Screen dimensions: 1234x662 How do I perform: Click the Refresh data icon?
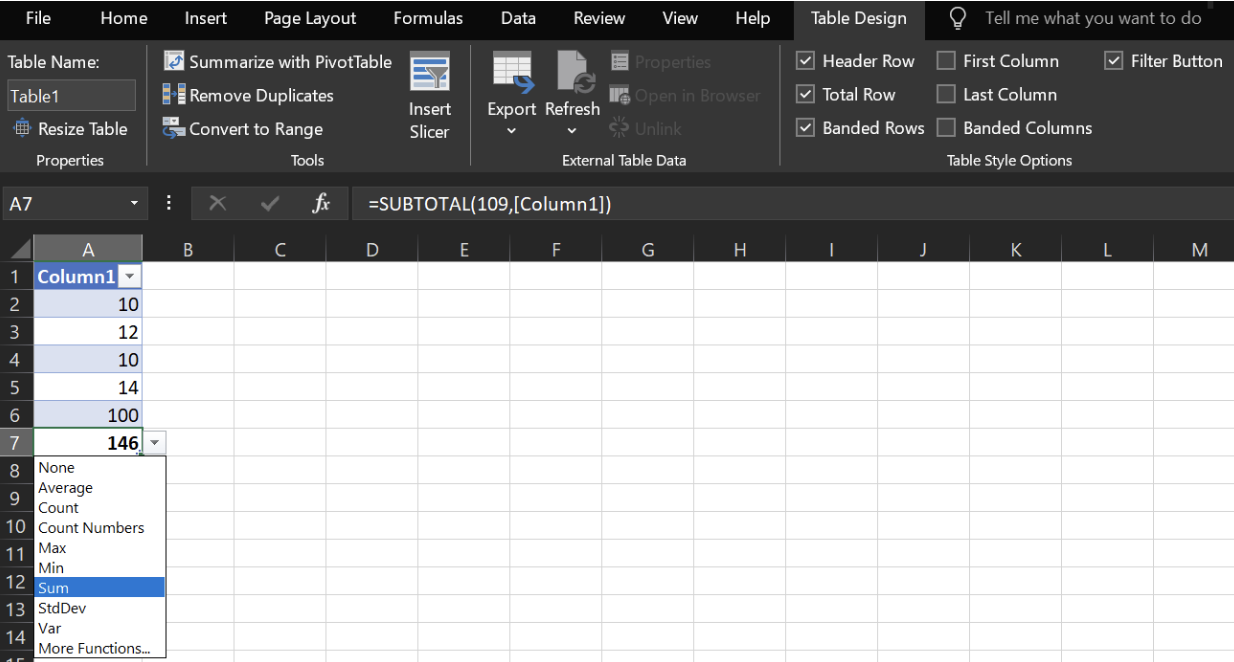[576, 72]
